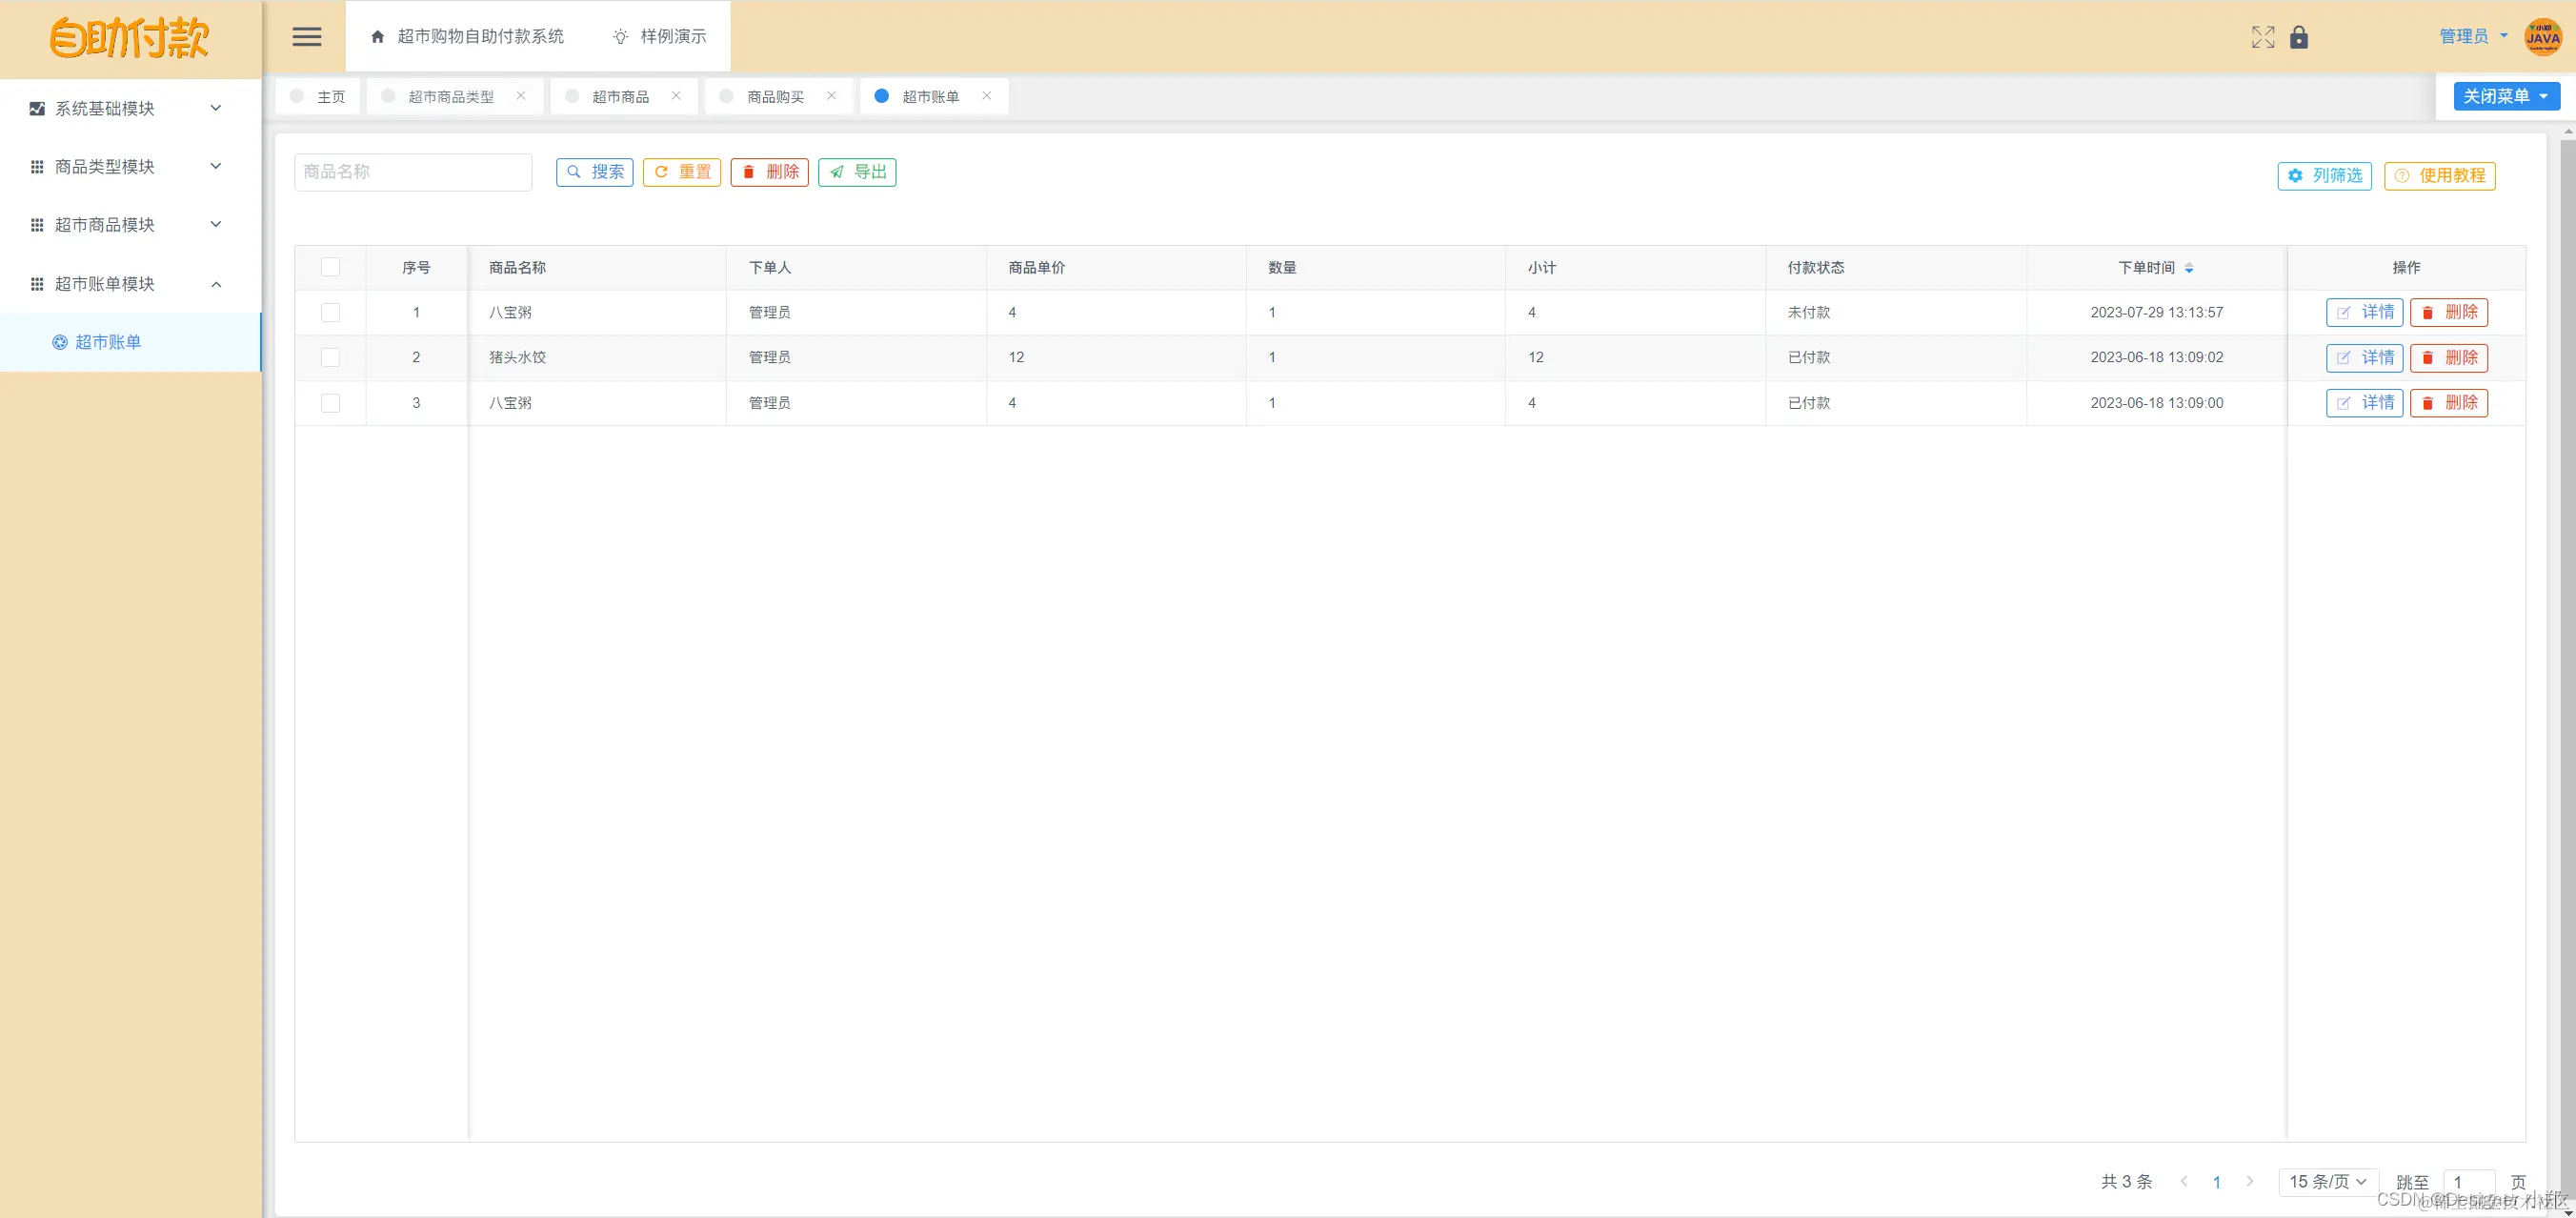Viewport: 2576px width, 1218px height.
Task: Click the 导出 export button
Action: tap(857, 172)
